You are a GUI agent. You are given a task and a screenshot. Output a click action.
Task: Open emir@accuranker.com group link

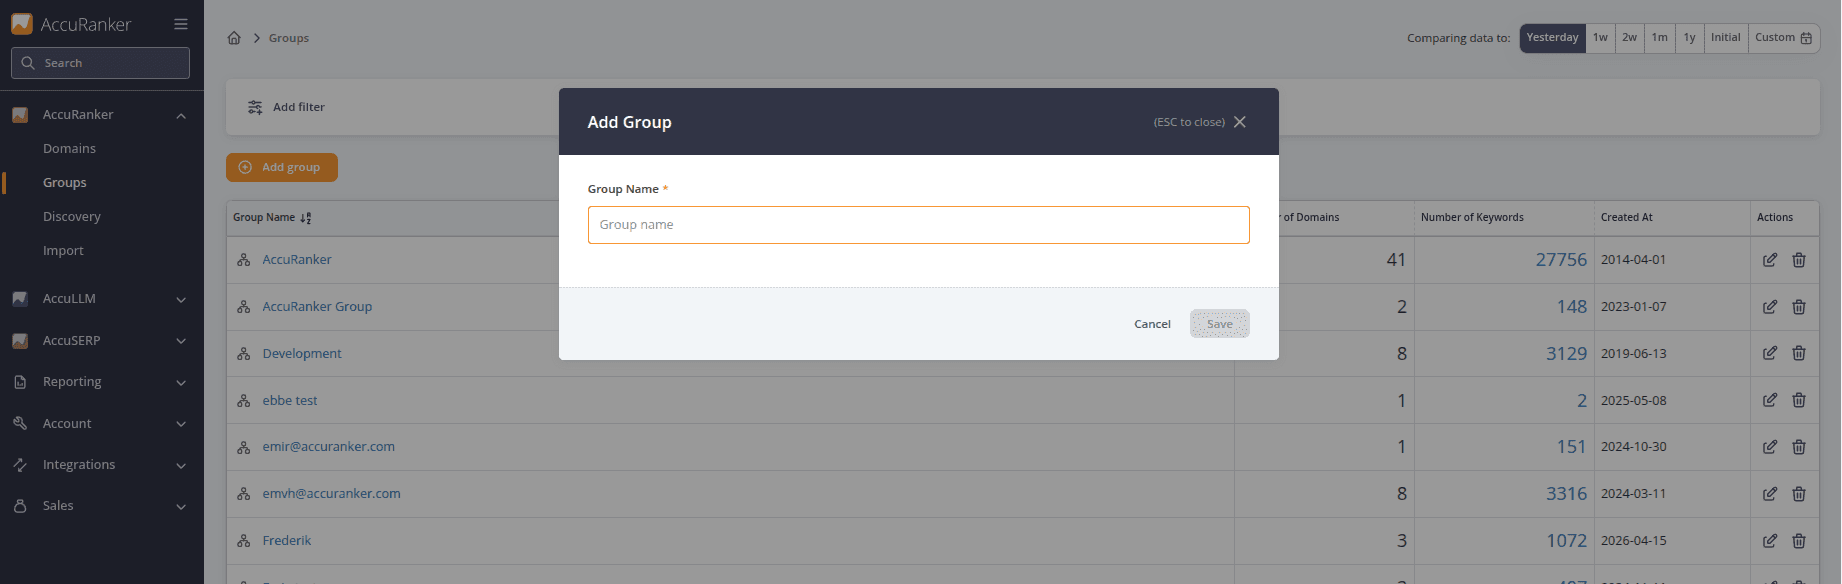pos(329,446)
